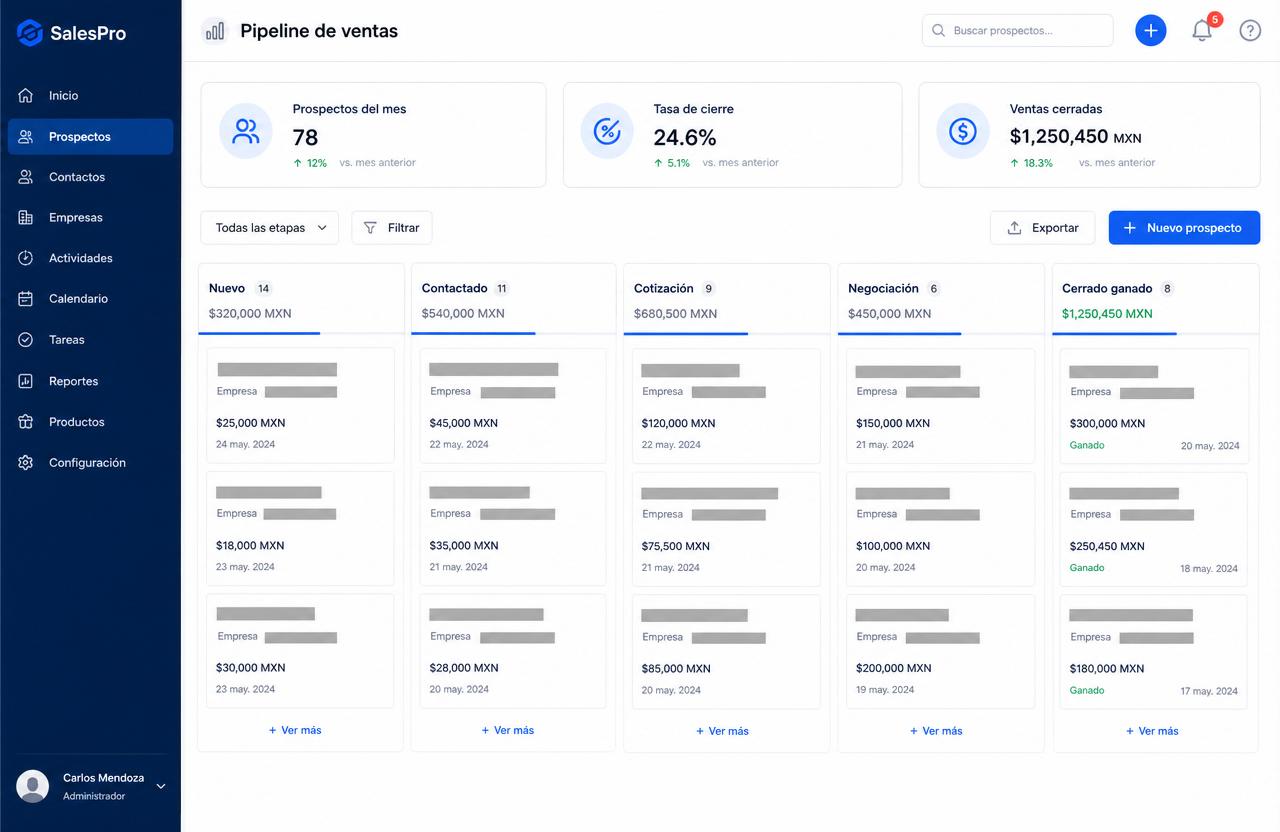The width and height of the screenshot is (1280, 832).
Task: Click the 18.3% sales increase indicator
Action: pos(1031,163)
